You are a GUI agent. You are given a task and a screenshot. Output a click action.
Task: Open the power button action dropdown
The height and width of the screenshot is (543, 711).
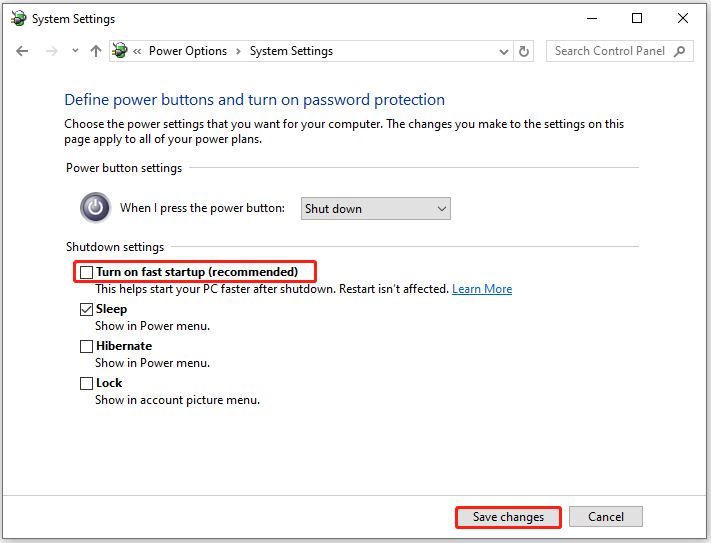pos(375,208)
